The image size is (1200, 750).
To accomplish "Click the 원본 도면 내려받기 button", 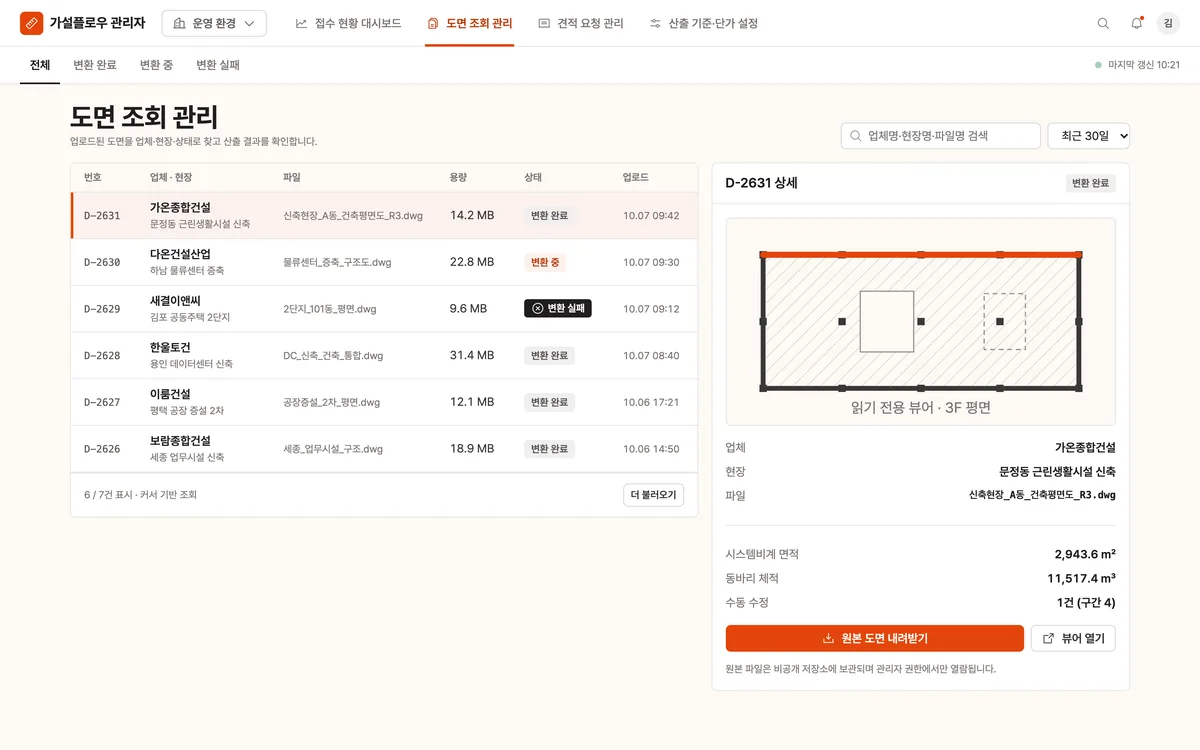I will click(875, 638).
